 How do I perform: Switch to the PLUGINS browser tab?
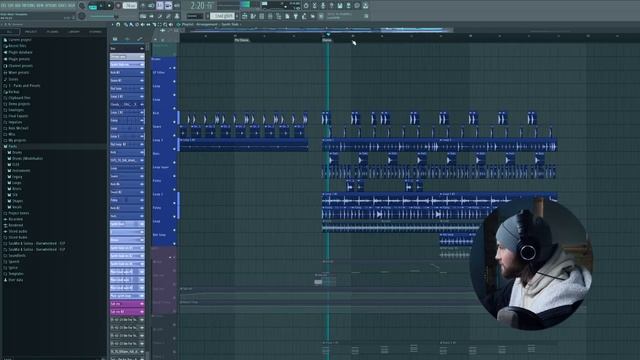click(x=52, y=31)
